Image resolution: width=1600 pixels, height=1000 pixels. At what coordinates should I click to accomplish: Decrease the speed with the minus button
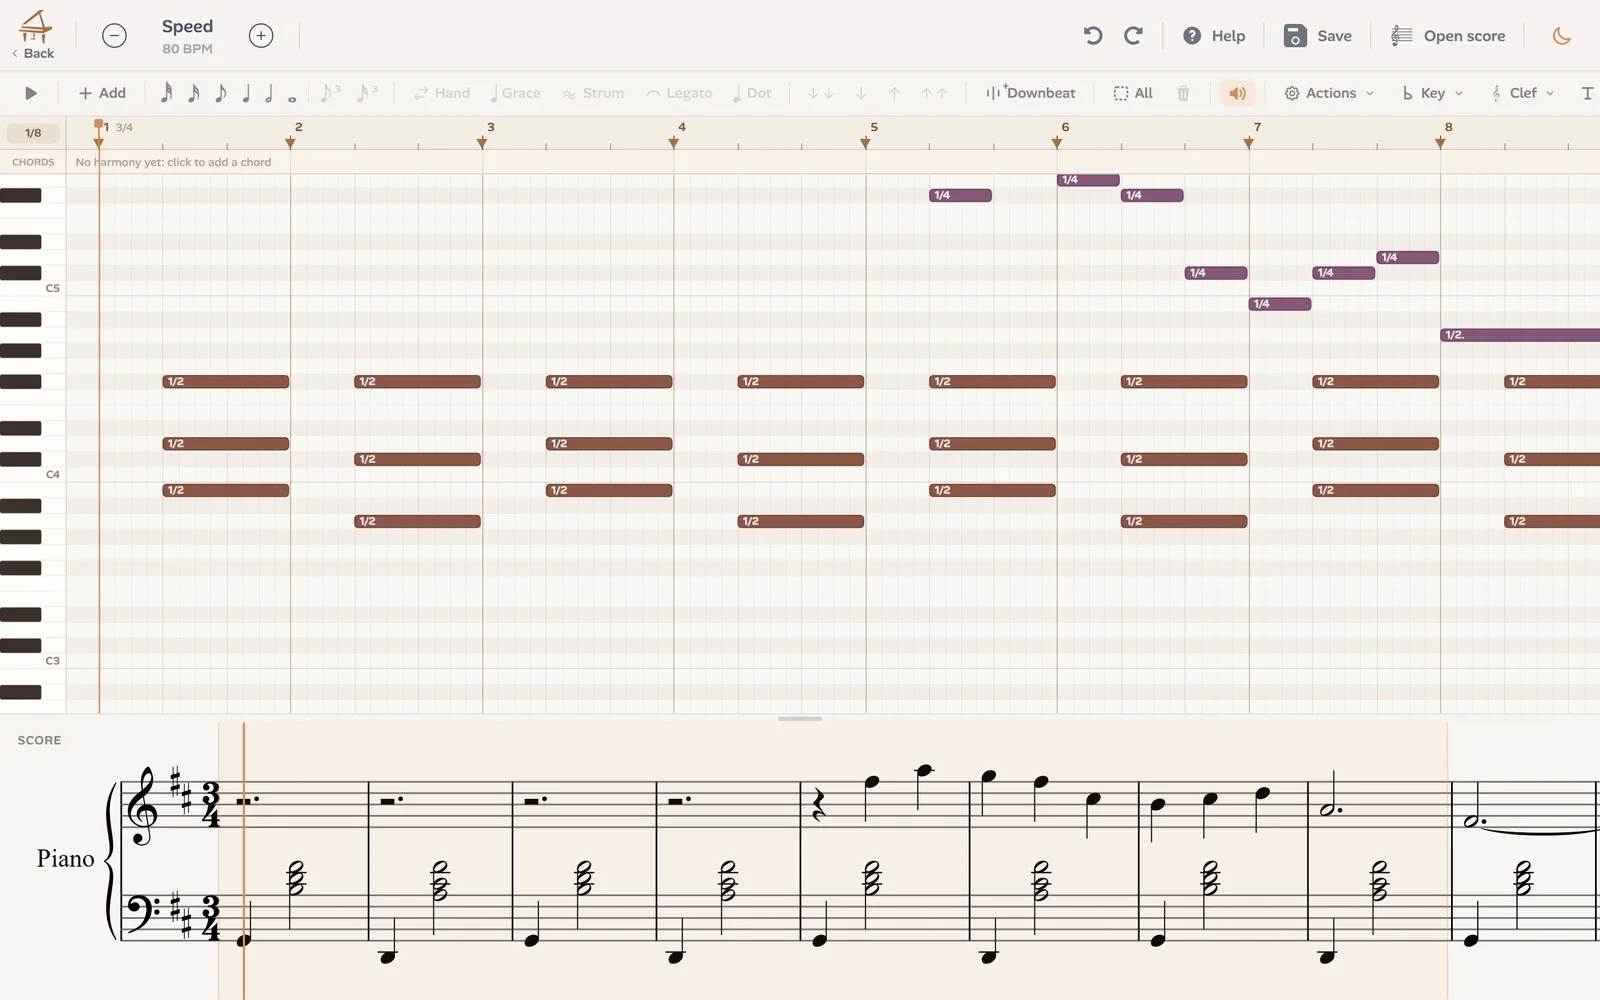[115, 36]
